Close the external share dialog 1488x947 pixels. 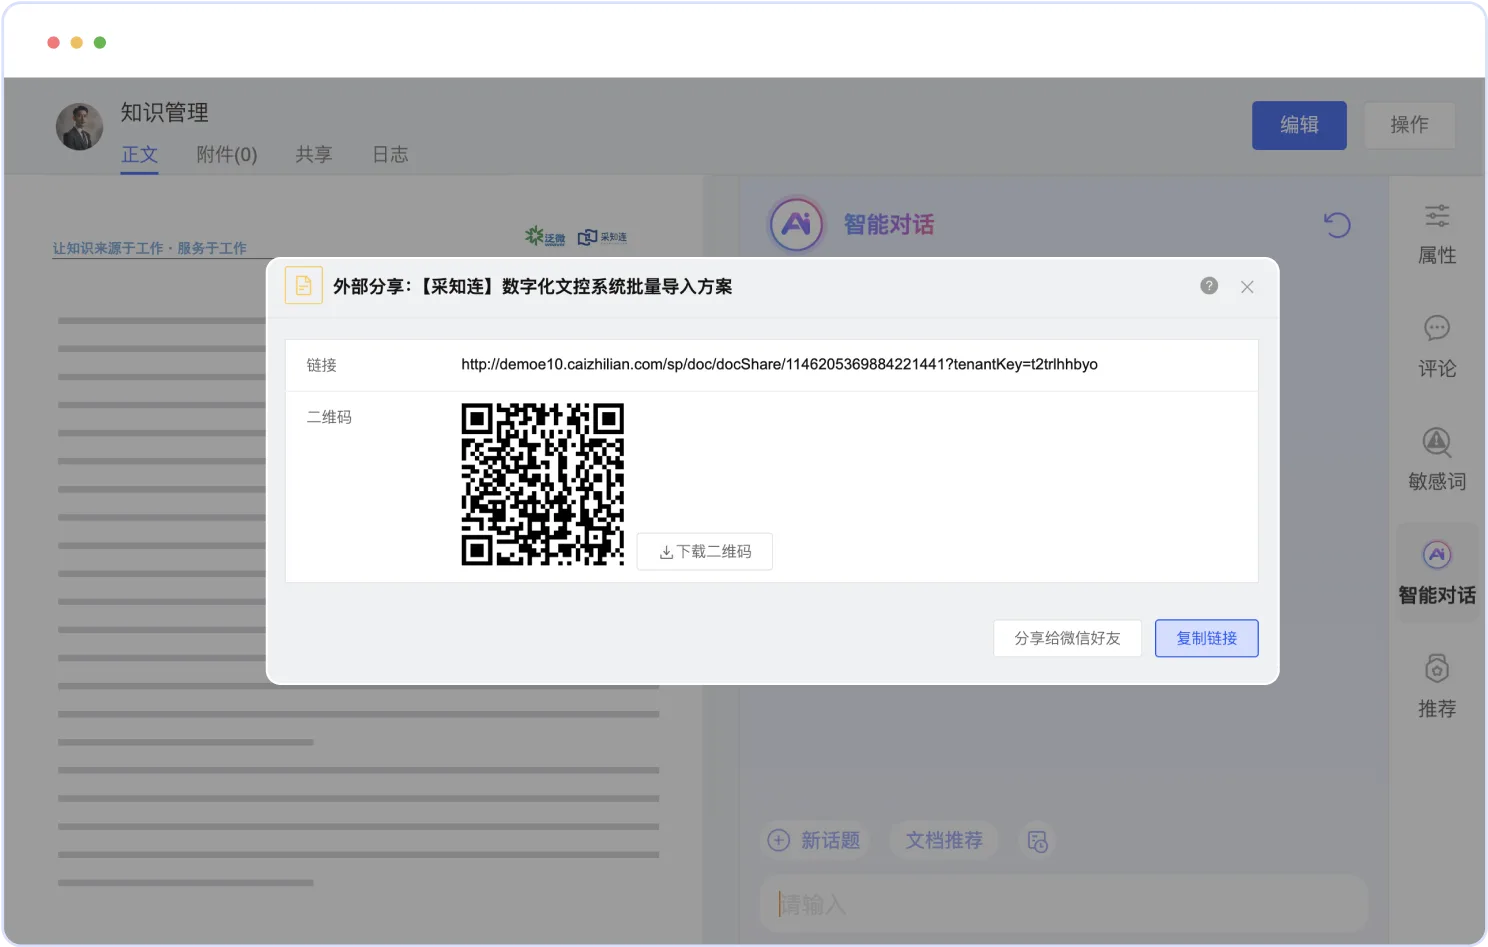point(1247,287)
